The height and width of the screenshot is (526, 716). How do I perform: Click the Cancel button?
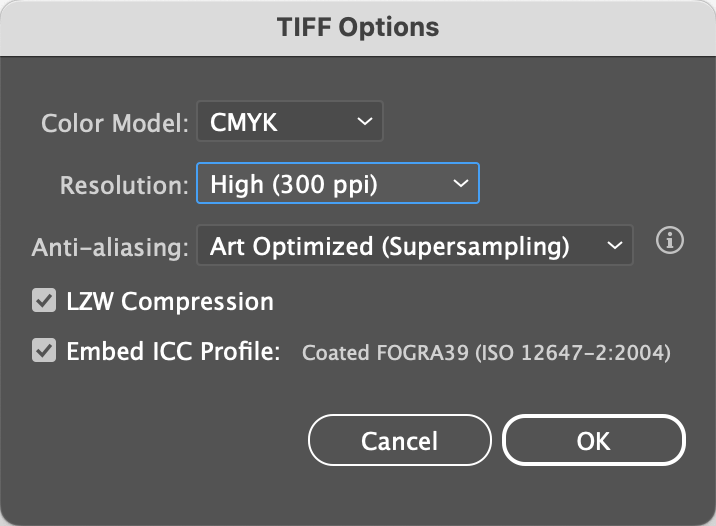(x=400, y=440)
